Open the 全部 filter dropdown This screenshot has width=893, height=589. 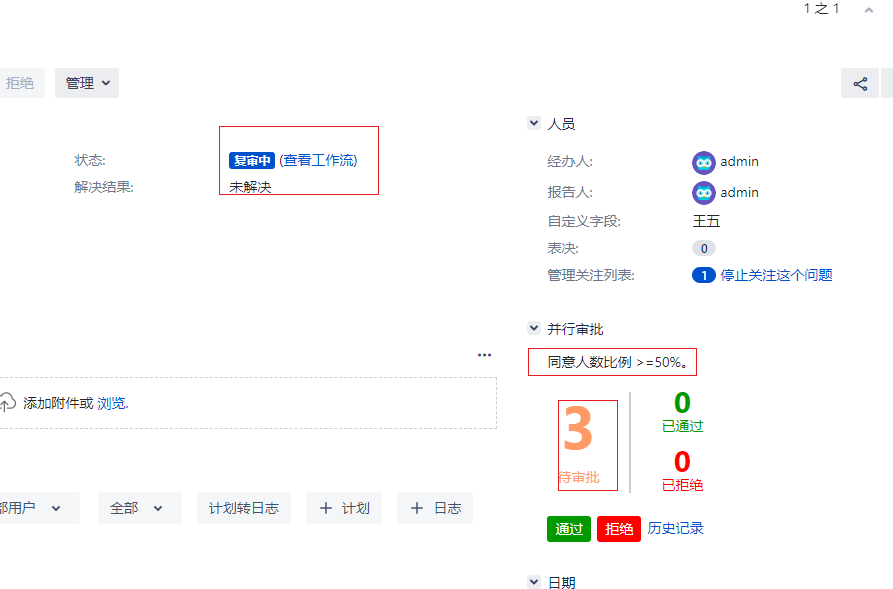click(x=139, y=508)
